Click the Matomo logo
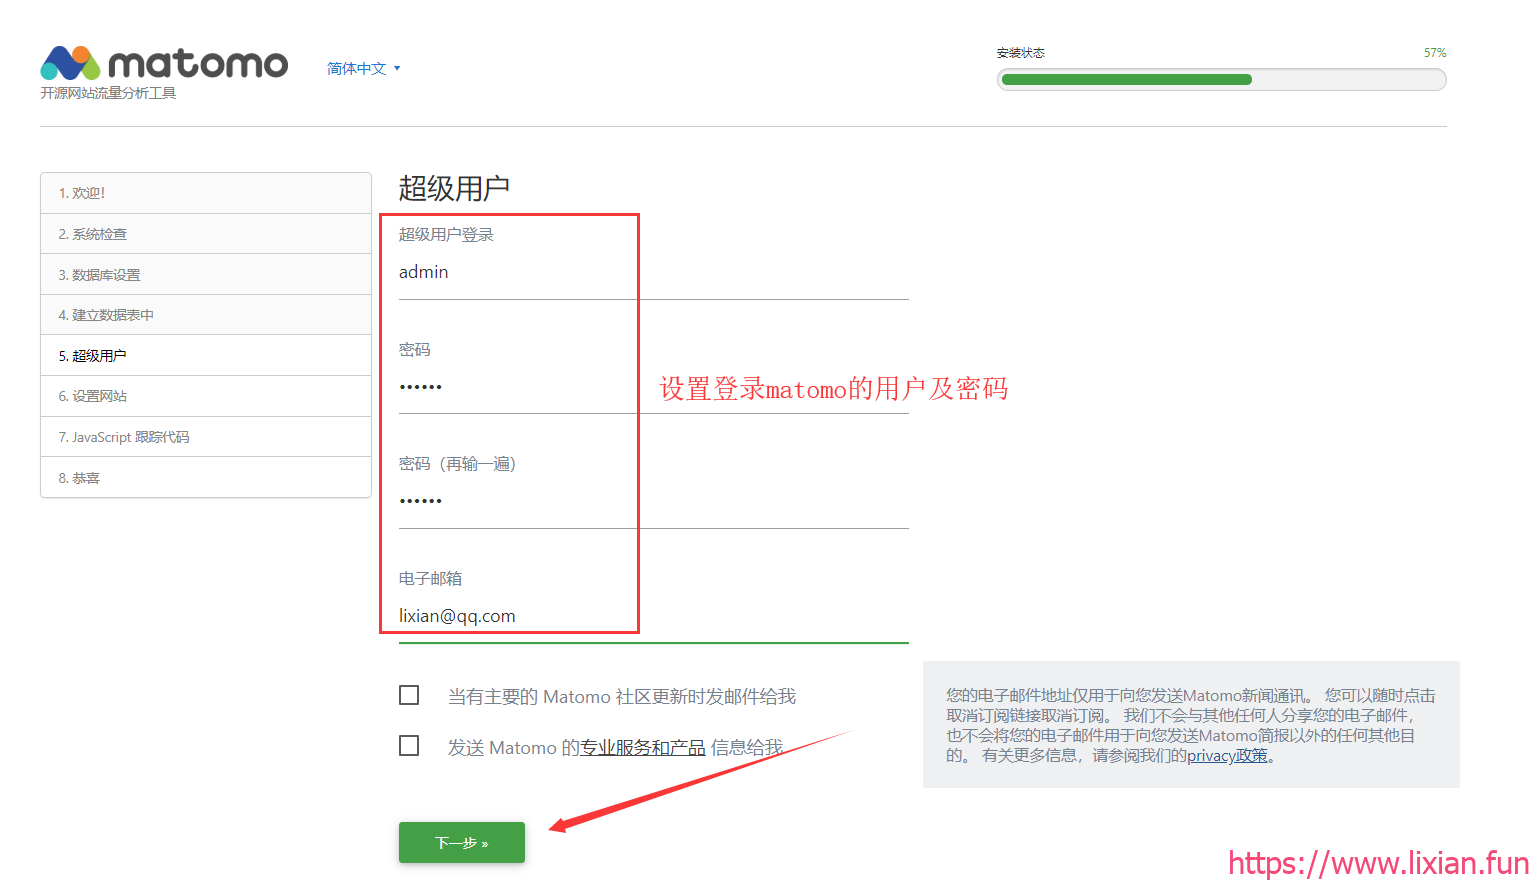This screenshot has width=1537, height=886. [164, 63]
